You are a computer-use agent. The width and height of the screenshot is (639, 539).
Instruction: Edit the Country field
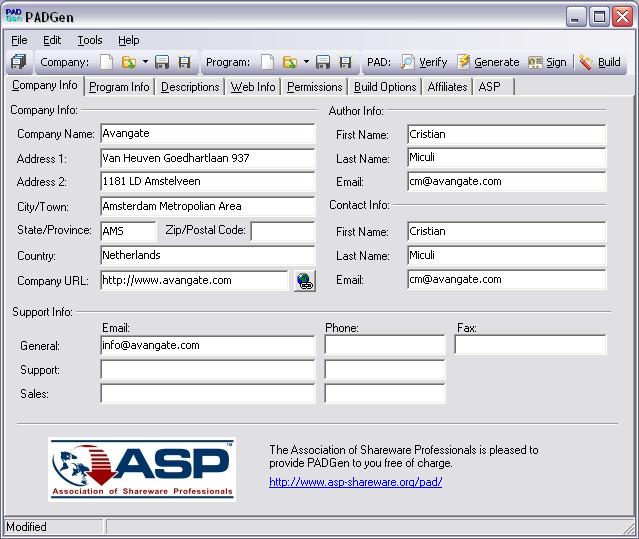click(207, 255)
